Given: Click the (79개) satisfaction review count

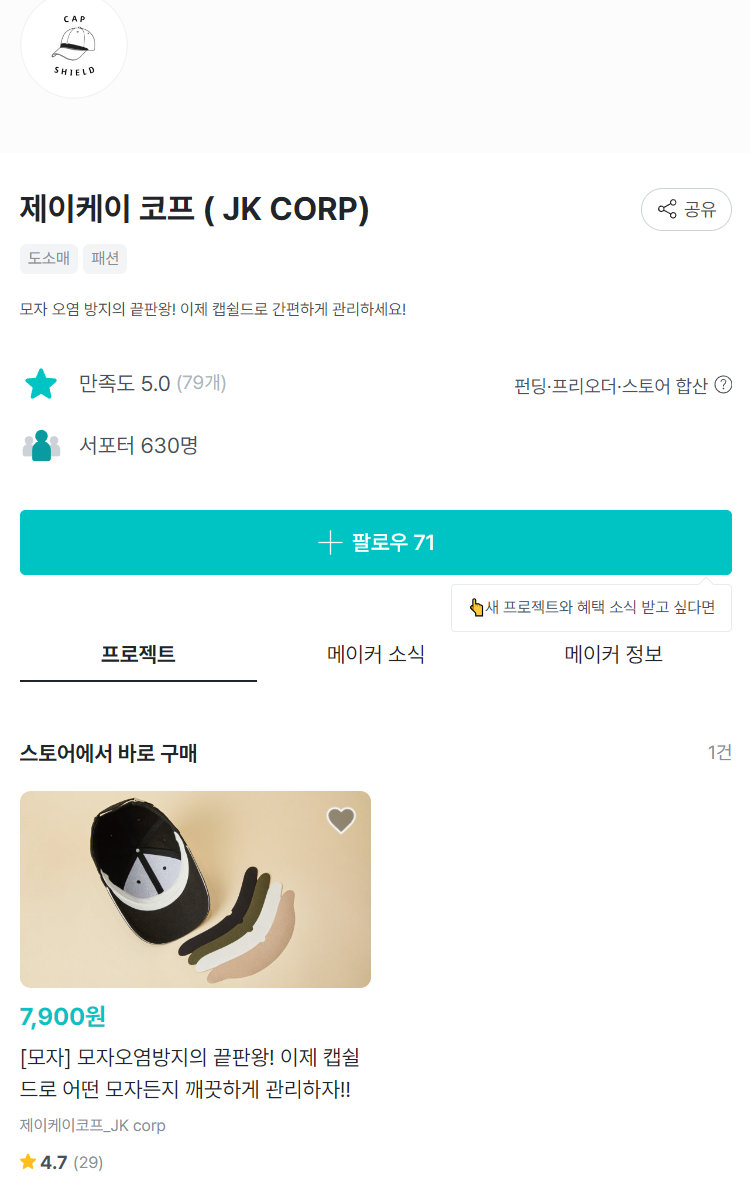Looking at the screenshot, I should [x=201, y=382].
